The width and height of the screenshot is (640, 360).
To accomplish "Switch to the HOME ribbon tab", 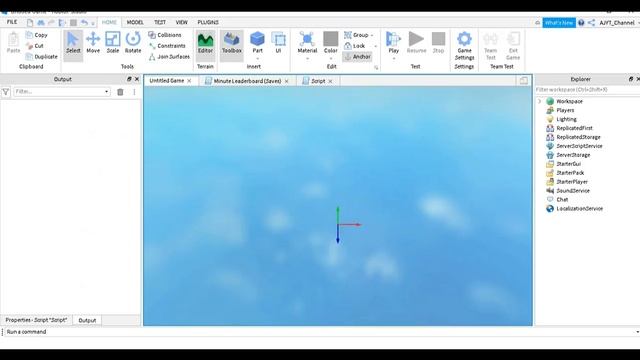I will 109,22.
